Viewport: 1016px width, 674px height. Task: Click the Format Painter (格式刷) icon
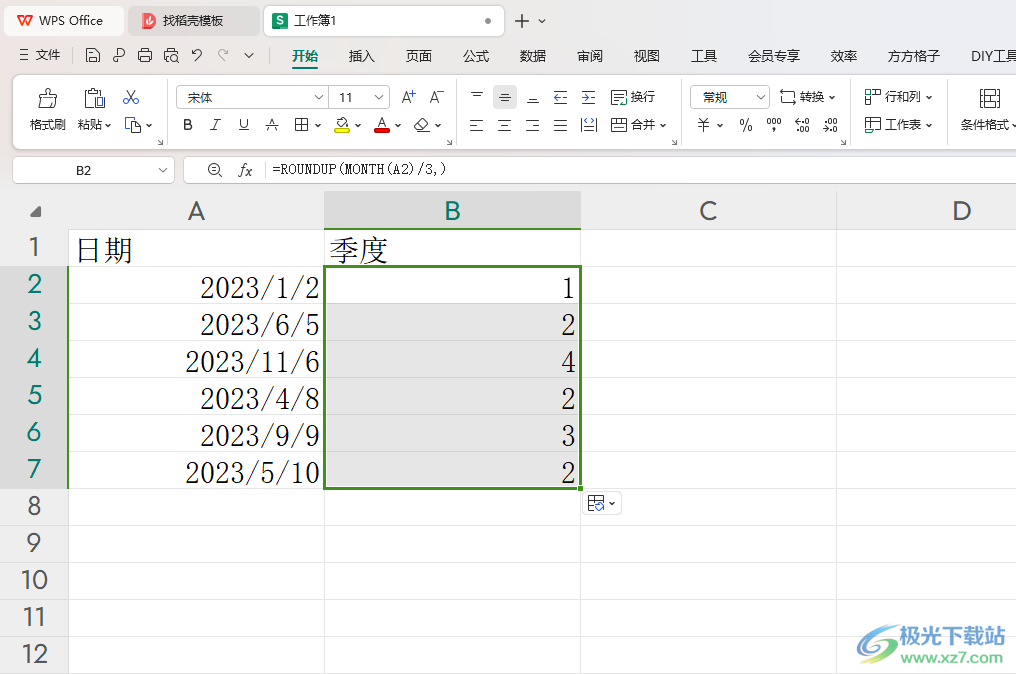coord(47,99)
